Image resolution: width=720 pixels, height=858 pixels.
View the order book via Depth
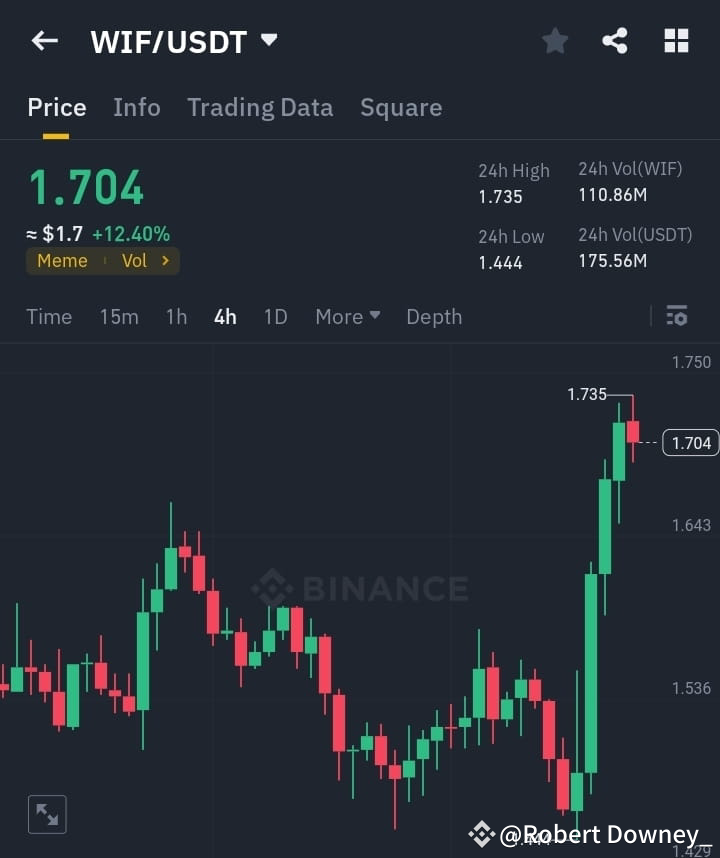tap(434, 316)
